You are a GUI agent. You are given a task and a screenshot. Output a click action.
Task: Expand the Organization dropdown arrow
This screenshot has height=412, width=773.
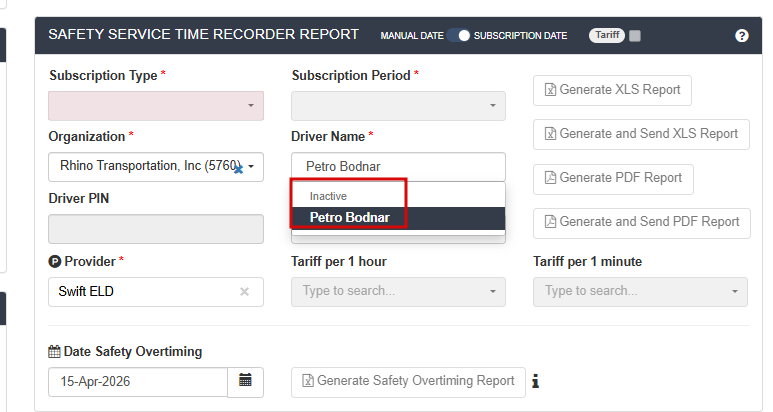click(x=253, y=166)
